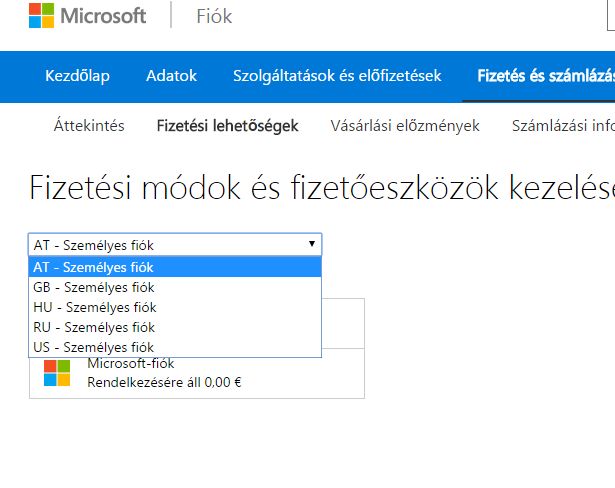Go to the Kezdőlap tab
Screen dimensions: 615x488
[x=77, y=76]
